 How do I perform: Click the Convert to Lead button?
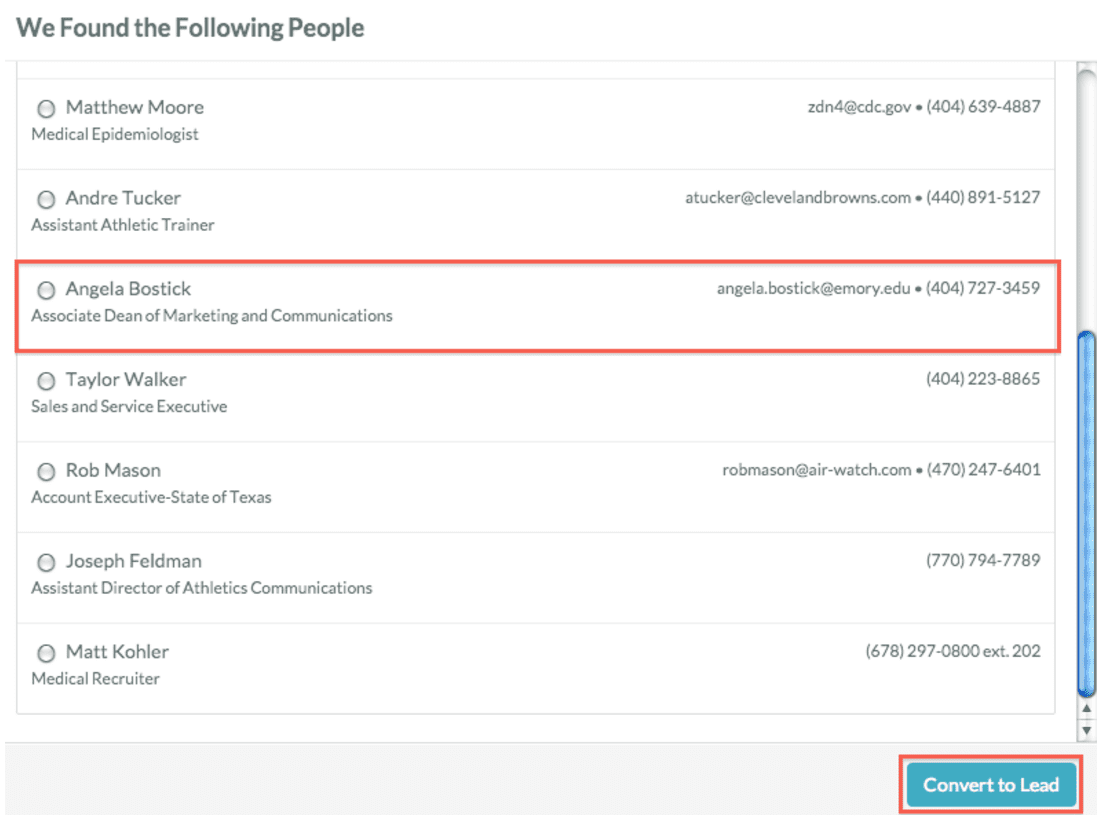point(990,785)
